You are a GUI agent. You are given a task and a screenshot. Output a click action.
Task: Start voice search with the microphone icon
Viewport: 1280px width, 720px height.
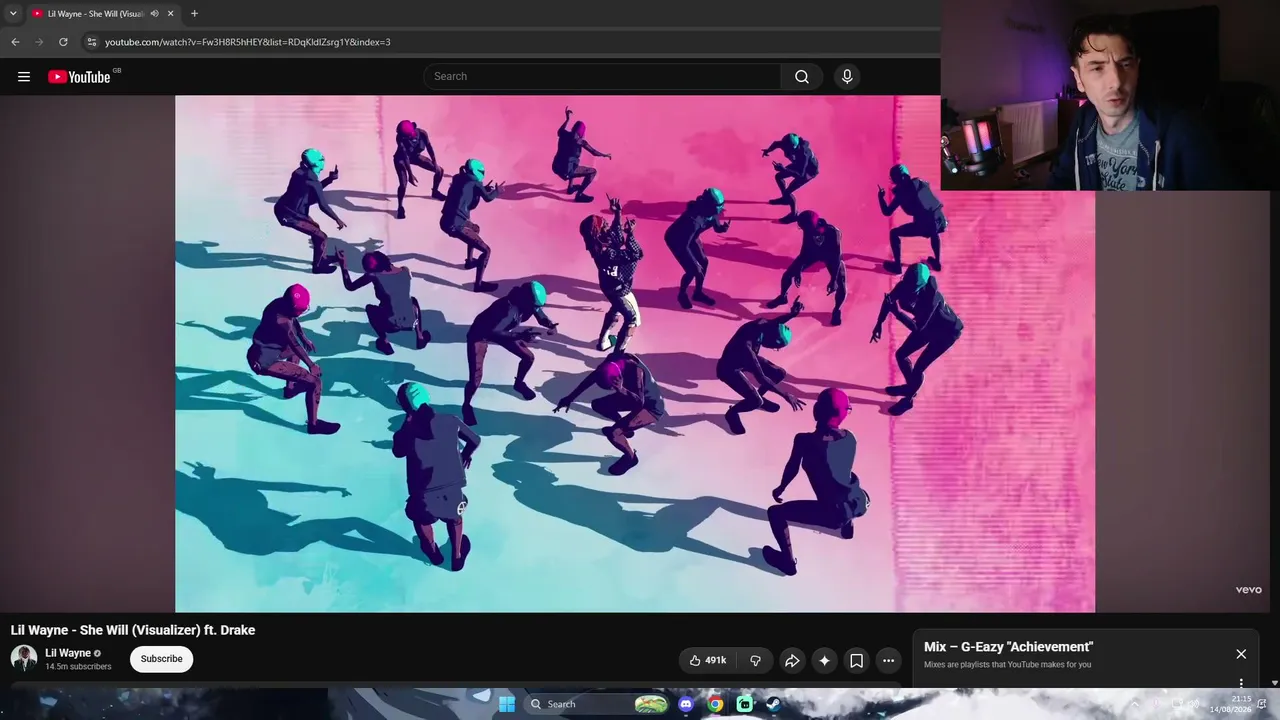[x=847, y=77]
